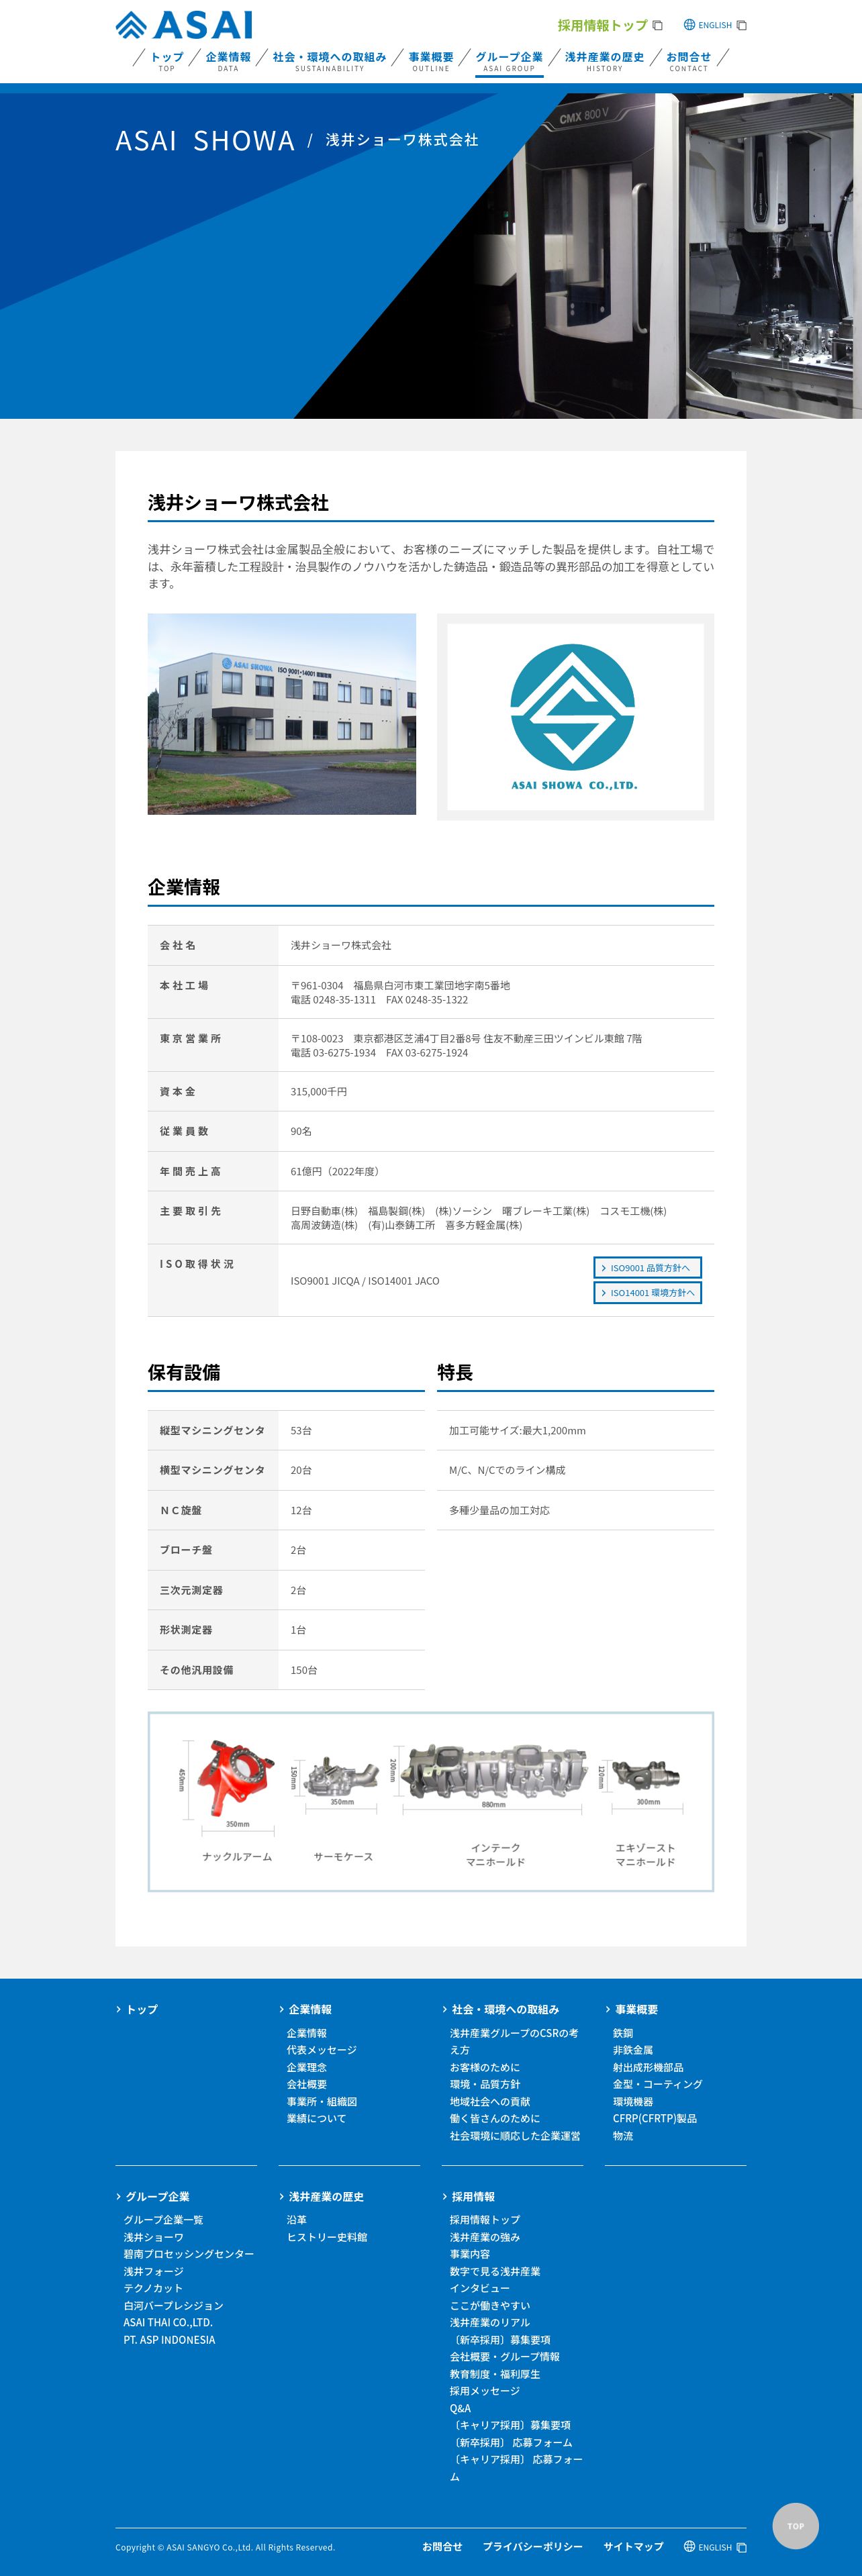Select グループ企業 ASAI GROUP navigation item
This screenshot has width=862, height=2576.
pos(509,61)
